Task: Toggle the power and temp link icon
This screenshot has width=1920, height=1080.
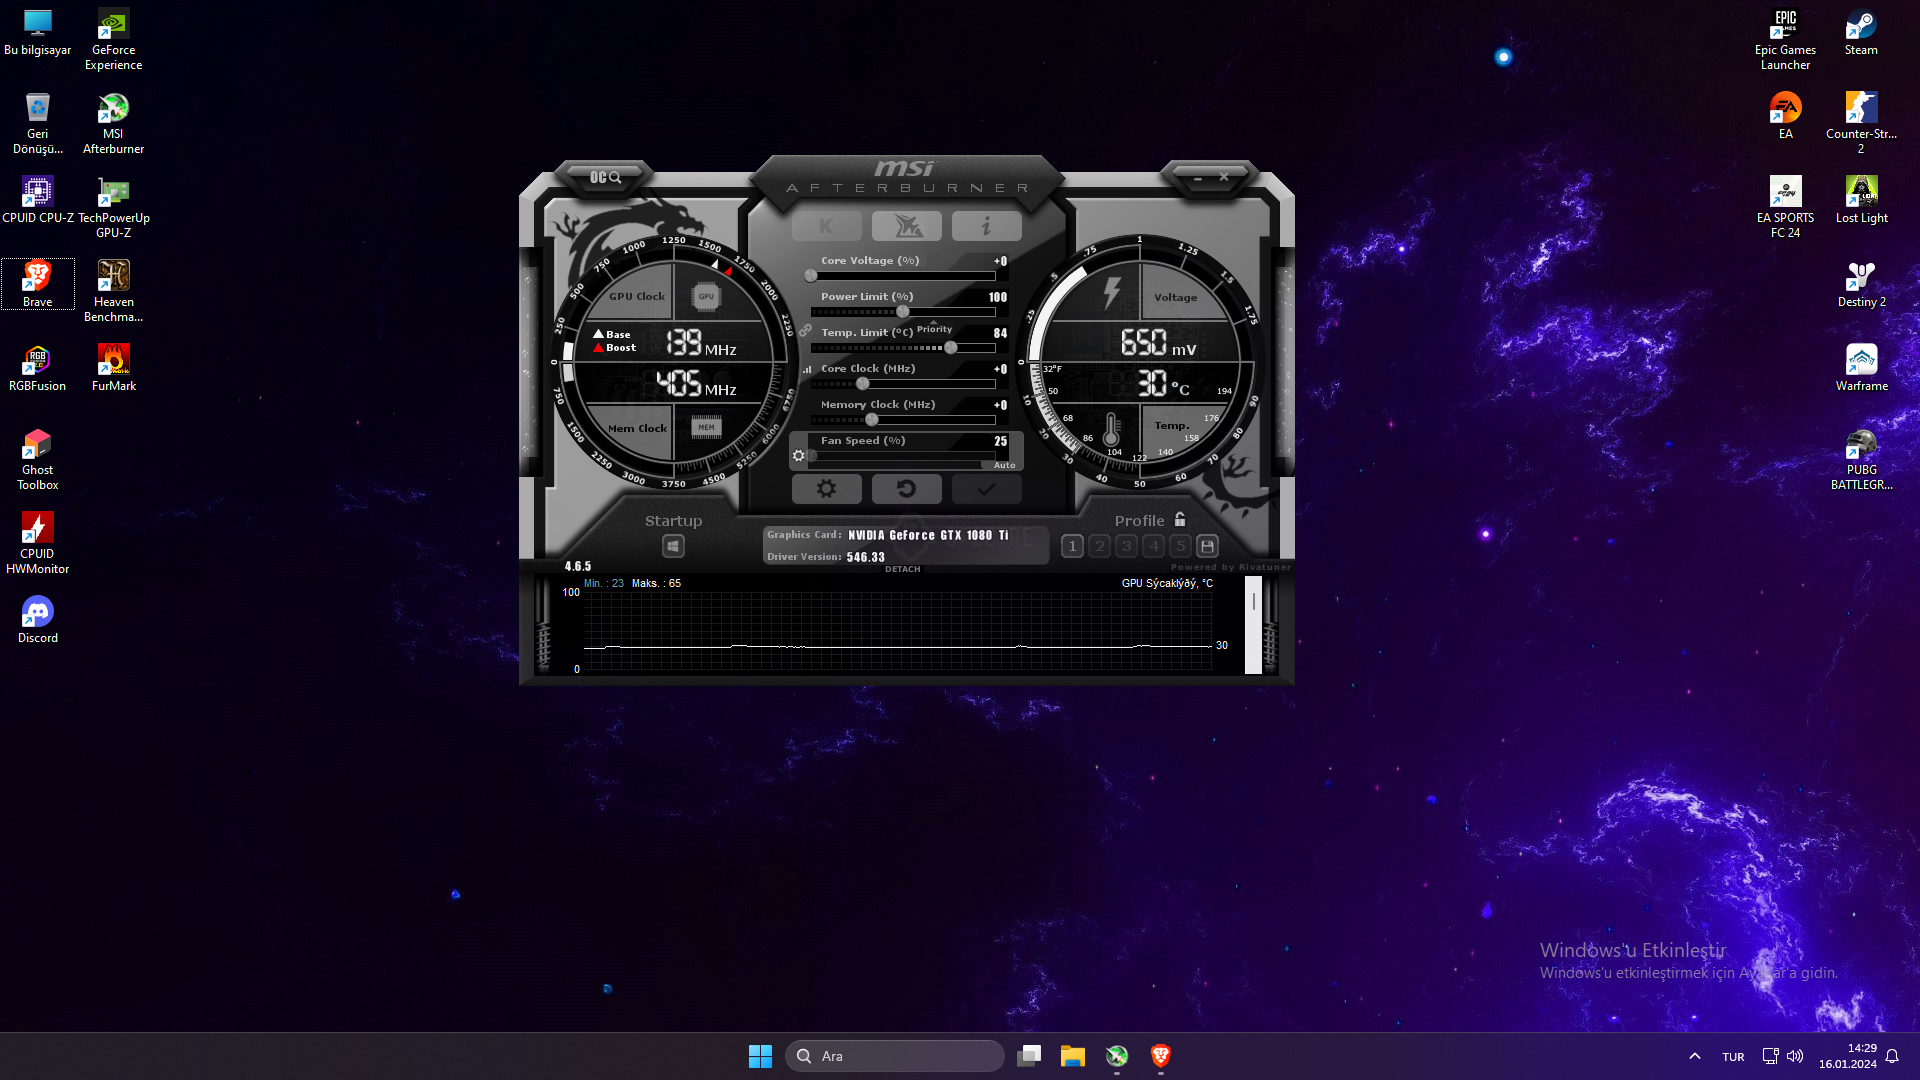Action: [x=805, y=330]
